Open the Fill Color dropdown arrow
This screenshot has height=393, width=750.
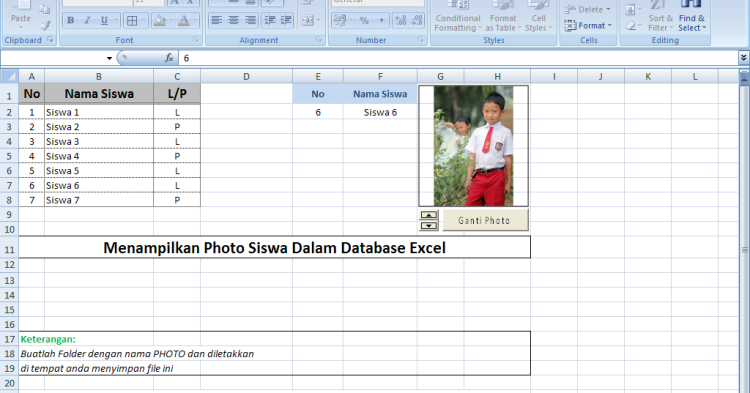pos(171,21)
